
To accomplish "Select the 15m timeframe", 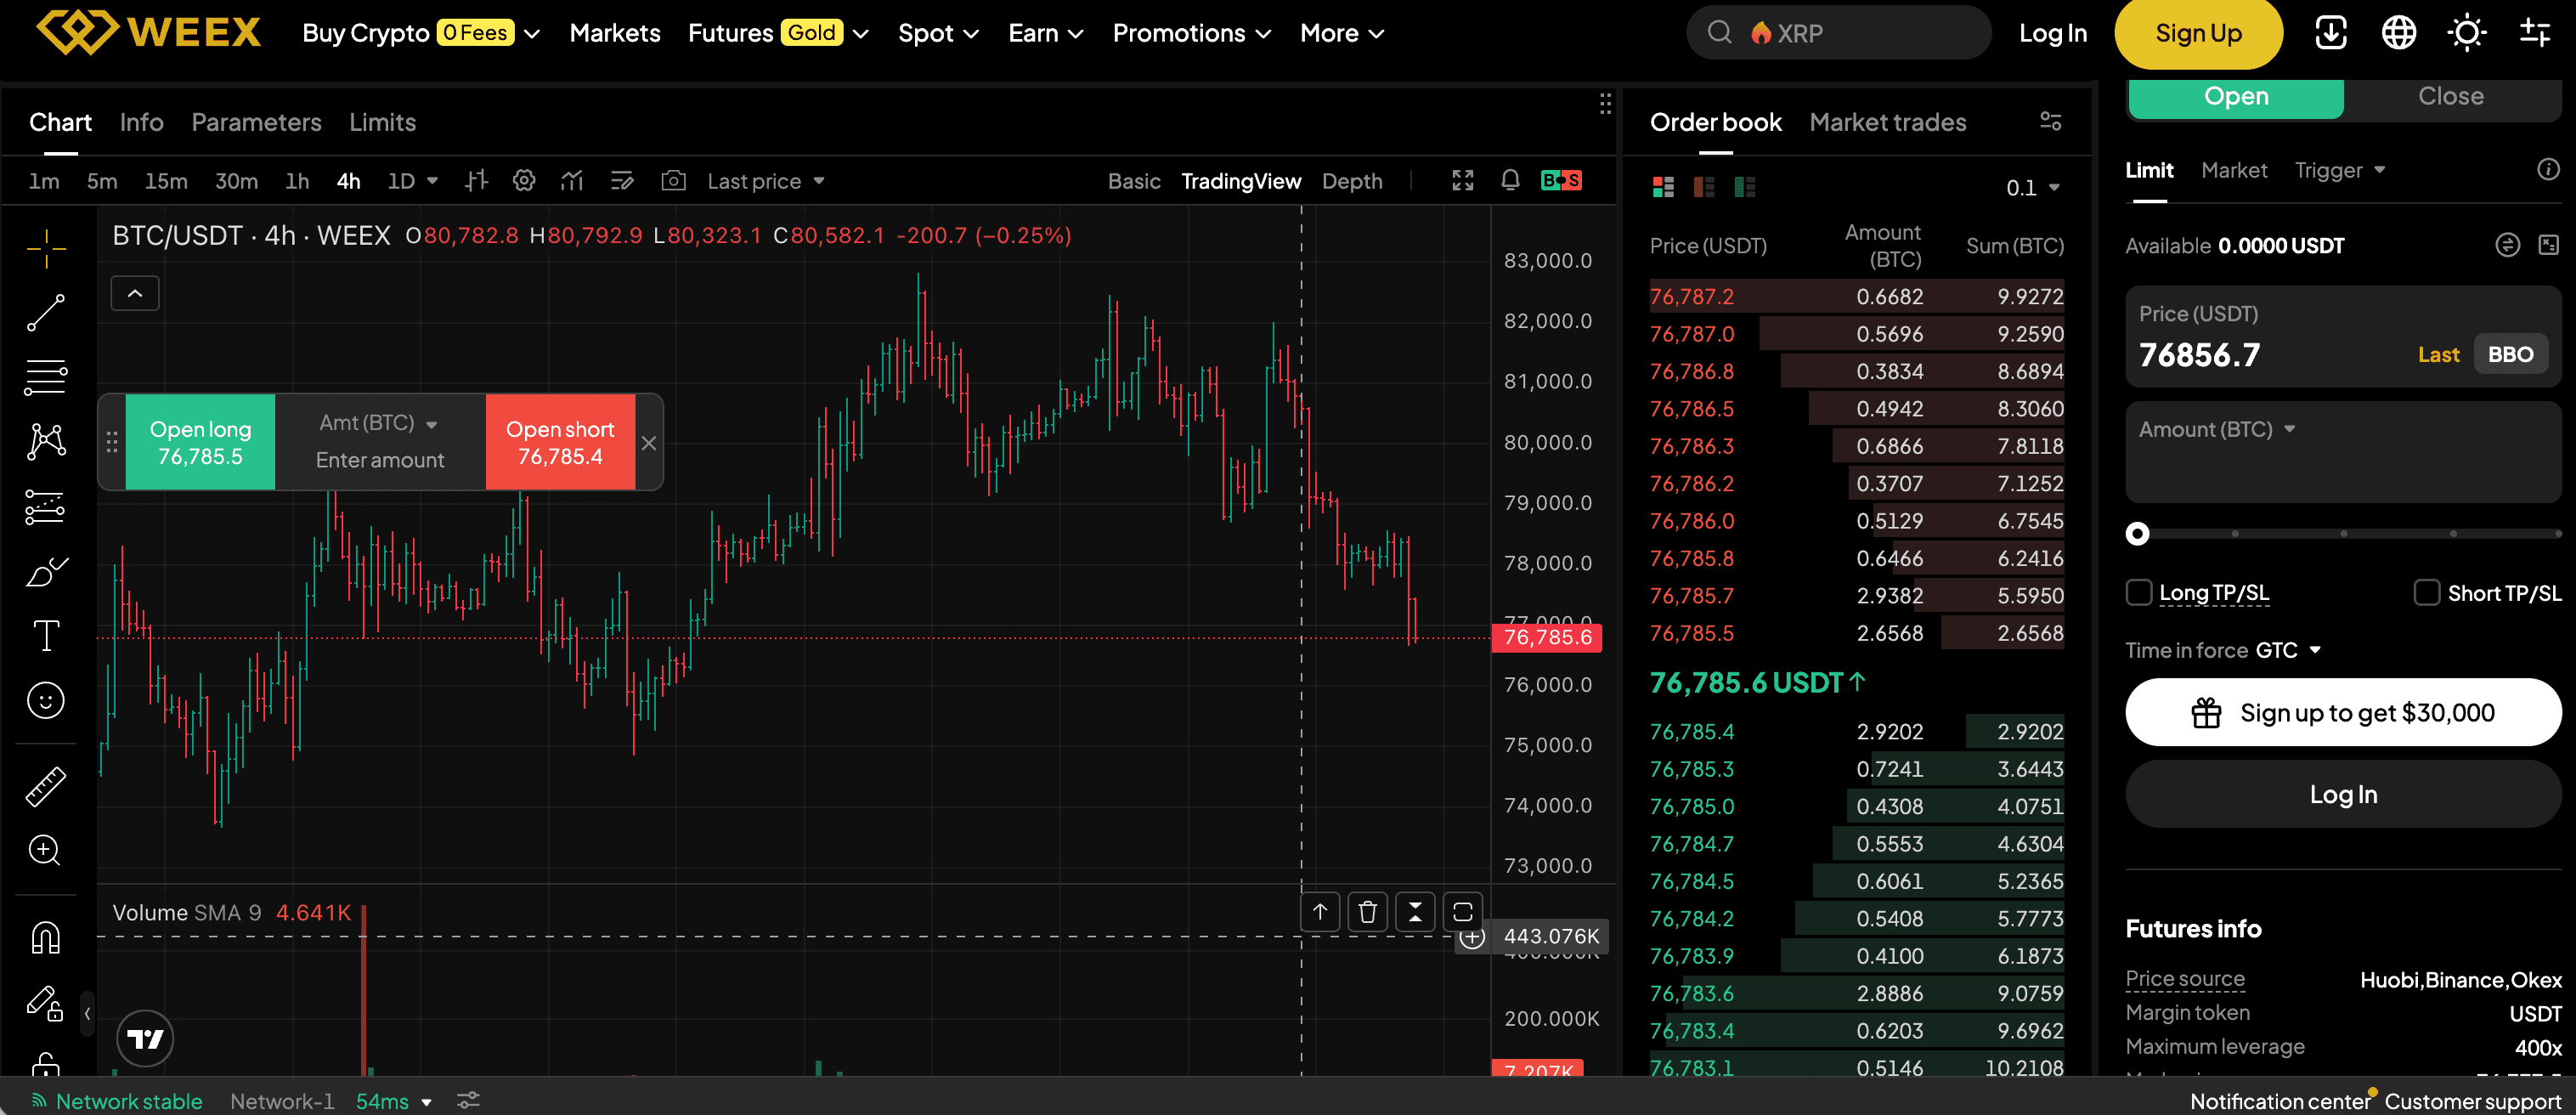I will coord(166,181).
